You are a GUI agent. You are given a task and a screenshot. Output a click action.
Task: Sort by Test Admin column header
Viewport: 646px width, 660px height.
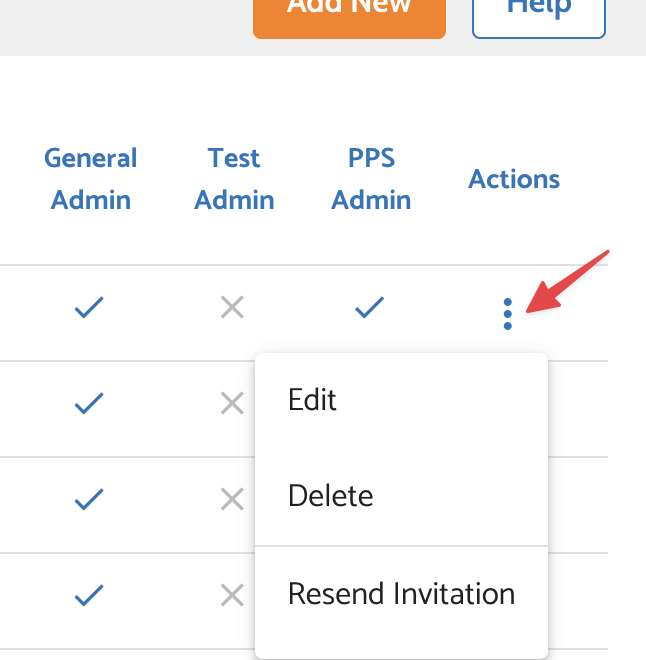(234, 179)
